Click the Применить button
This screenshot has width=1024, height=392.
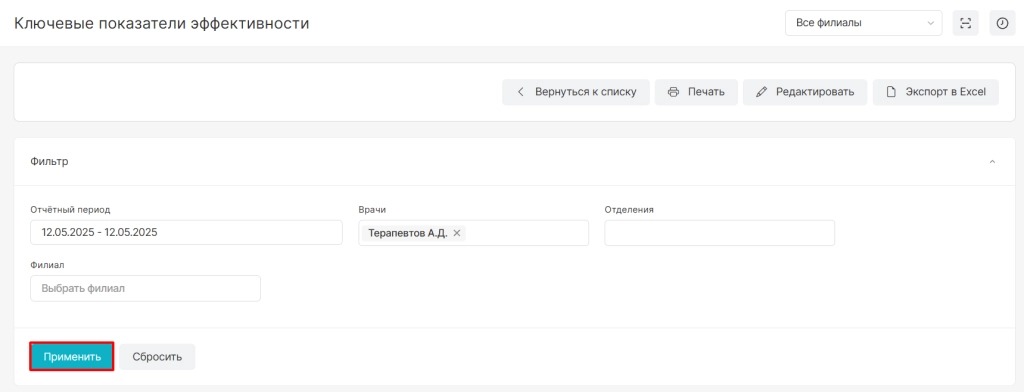click(x=72, y=357)
